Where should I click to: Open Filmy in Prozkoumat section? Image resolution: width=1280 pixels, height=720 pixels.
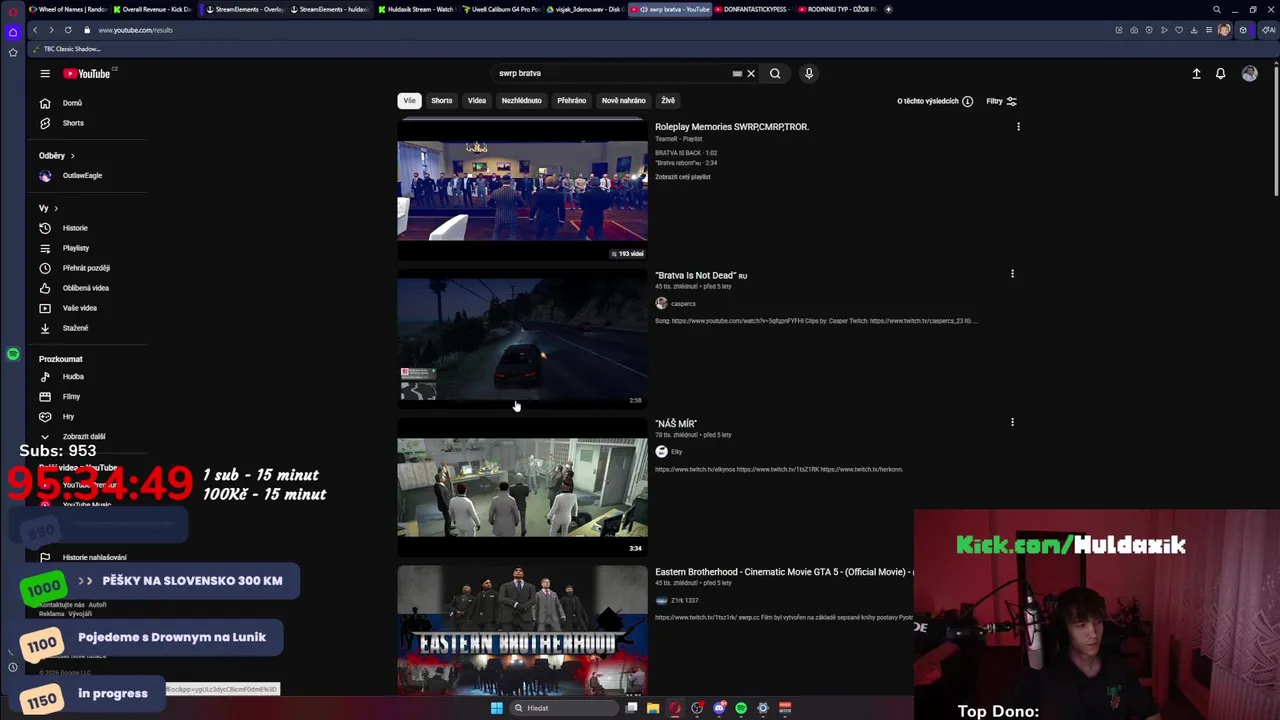(71, 397)
